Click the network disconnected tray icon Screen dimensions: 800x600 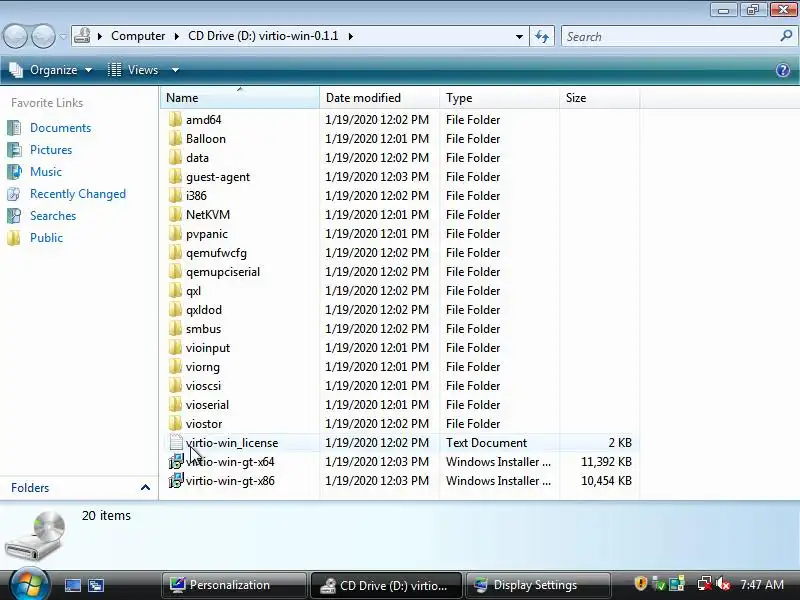pyautogui.click(x=705, y=584)
